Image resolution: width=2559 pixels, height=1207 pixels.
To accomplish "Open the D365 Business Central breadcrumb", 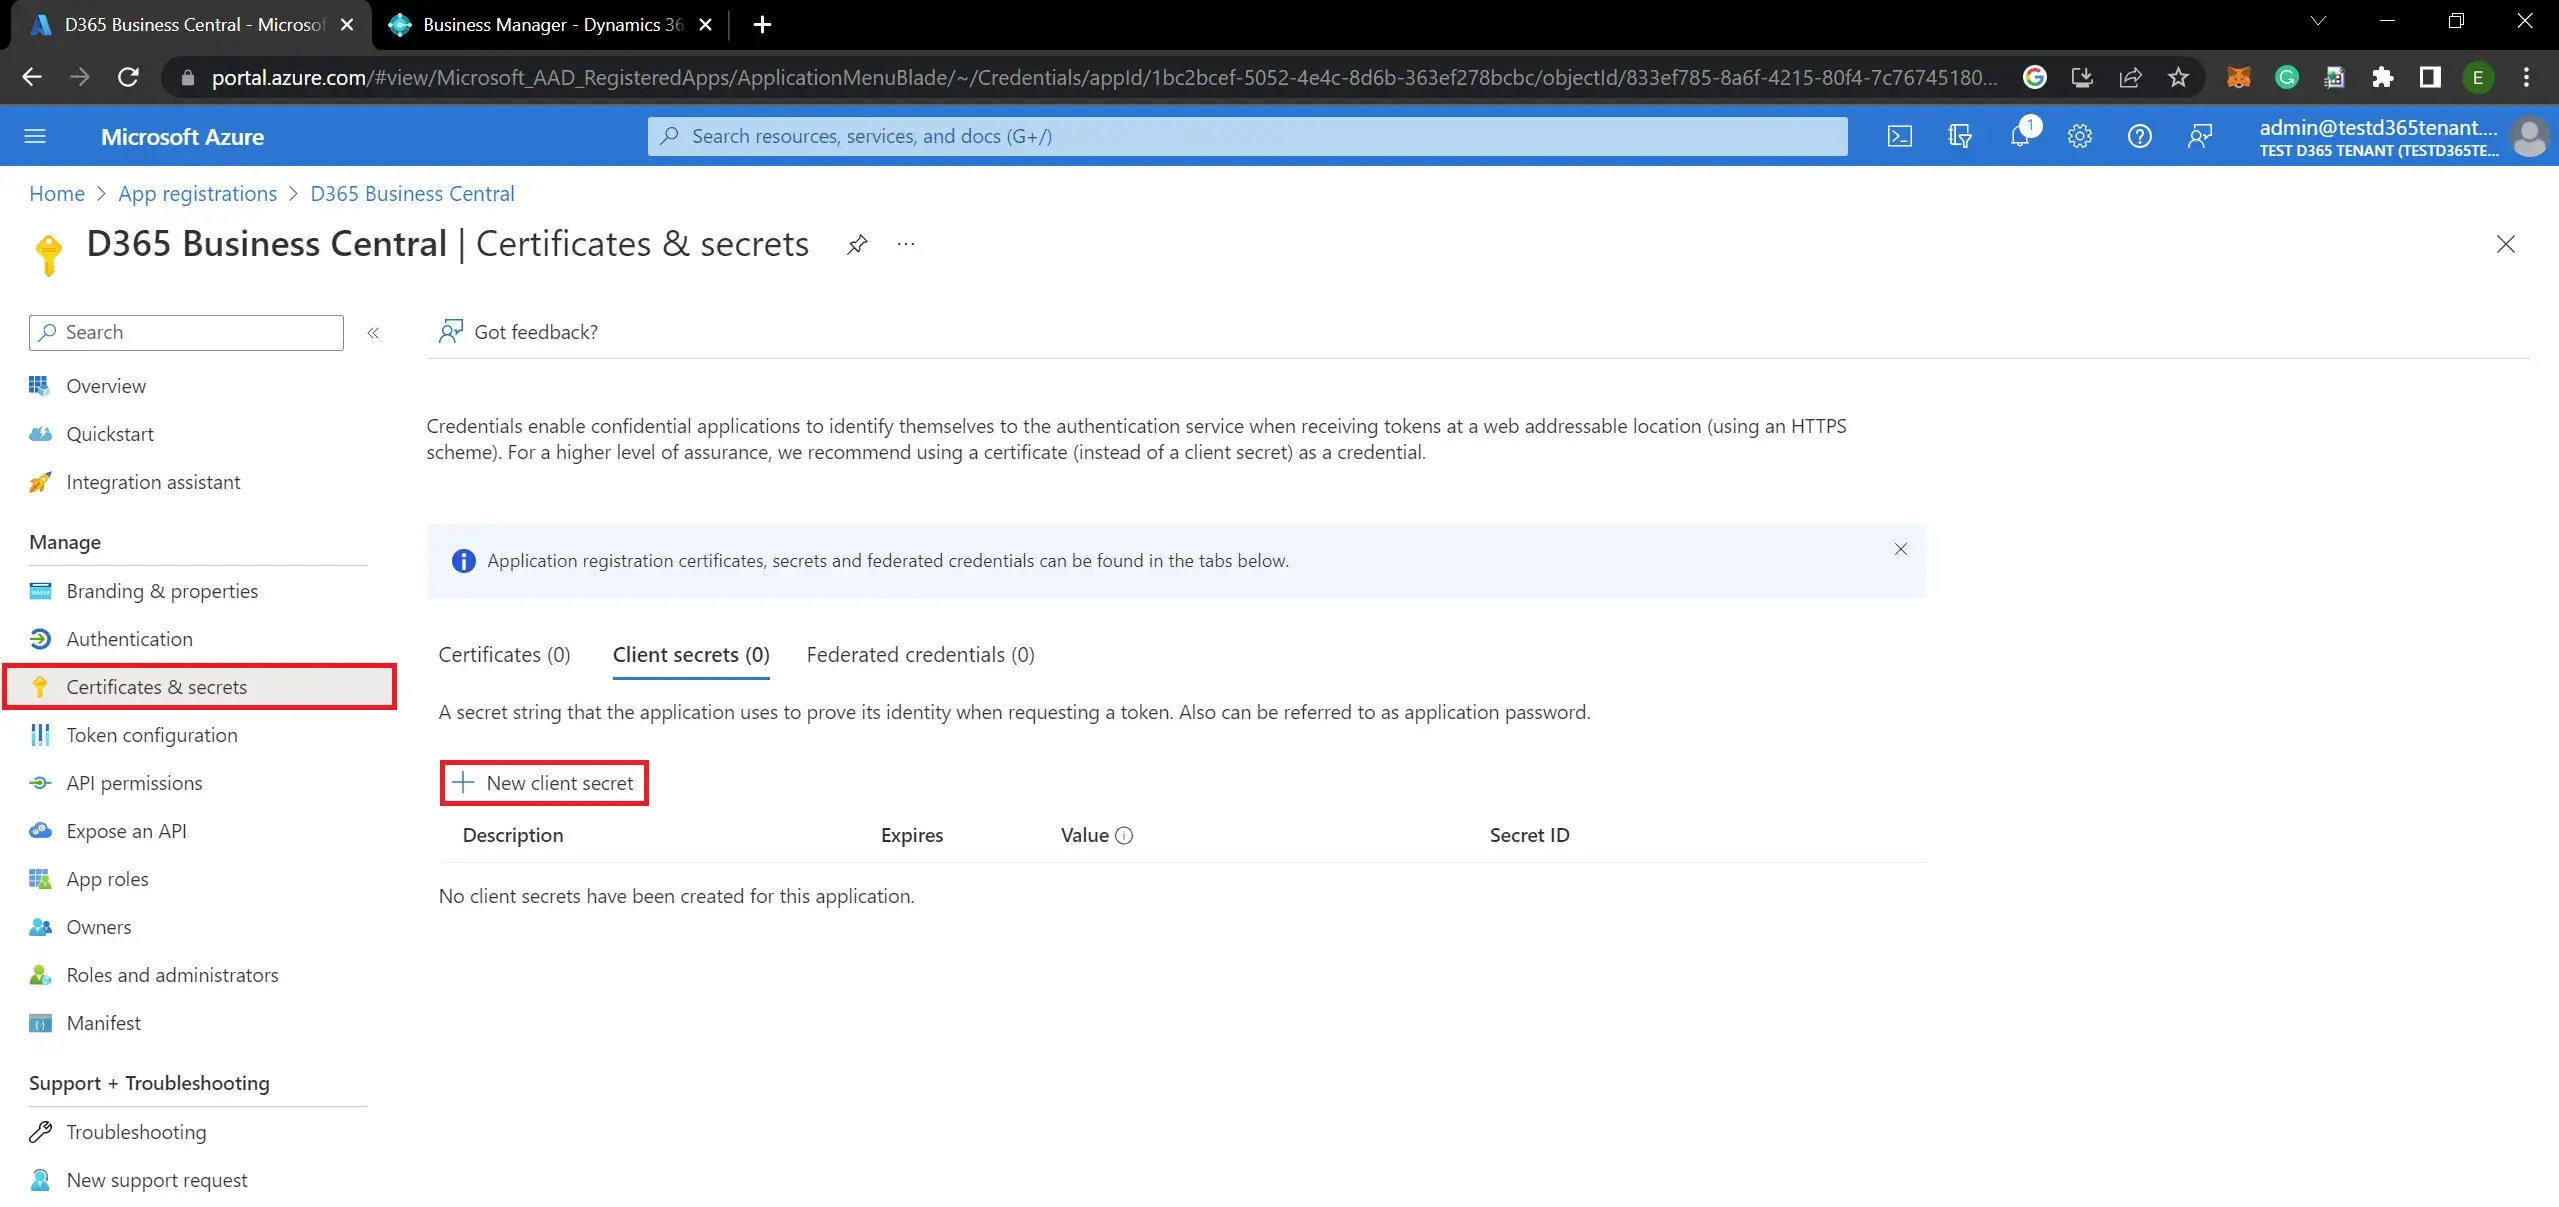I will [412, 194].
